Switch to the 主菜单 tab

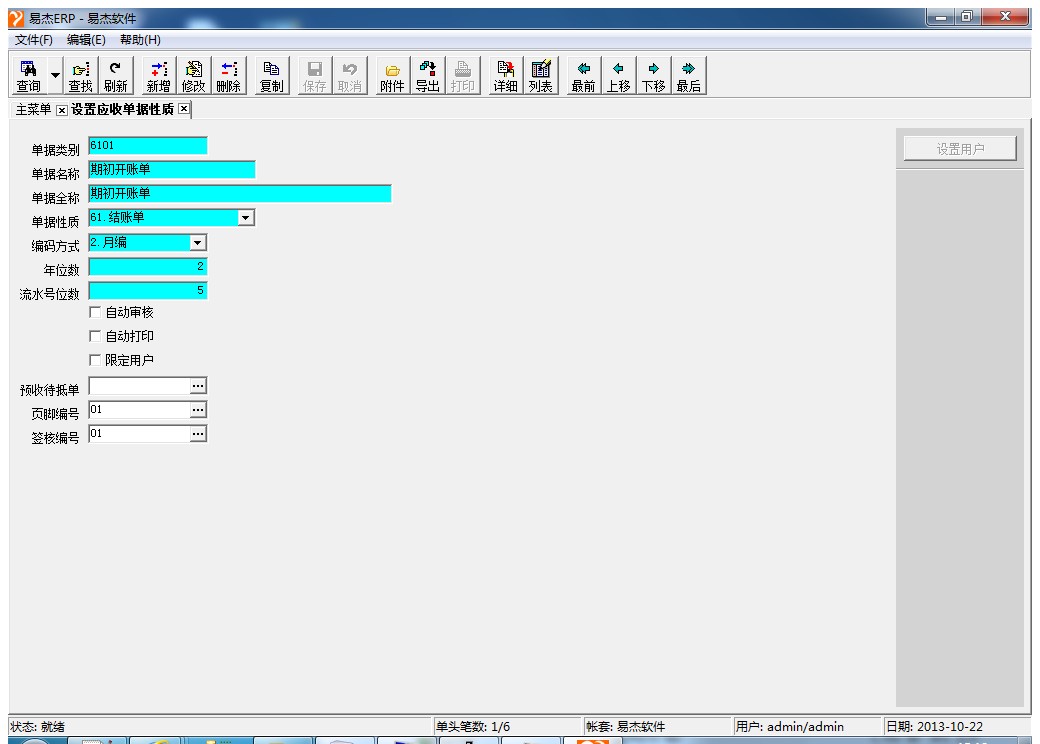32,109
